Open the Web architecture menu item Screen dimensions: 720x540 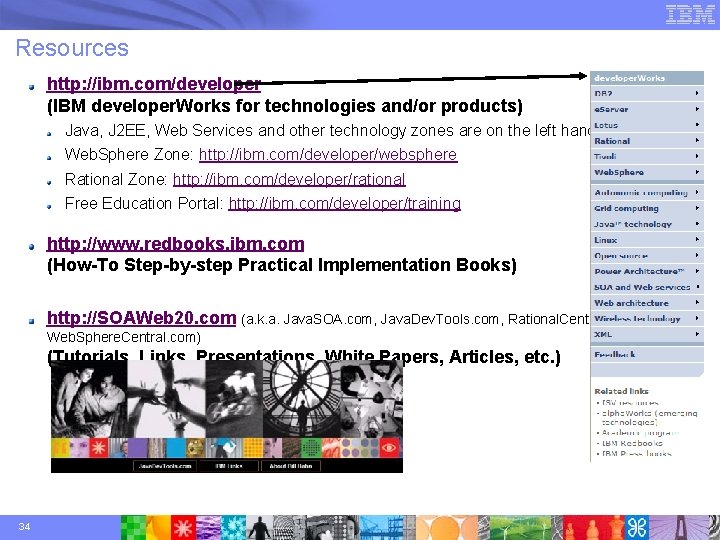click(647, 303)
